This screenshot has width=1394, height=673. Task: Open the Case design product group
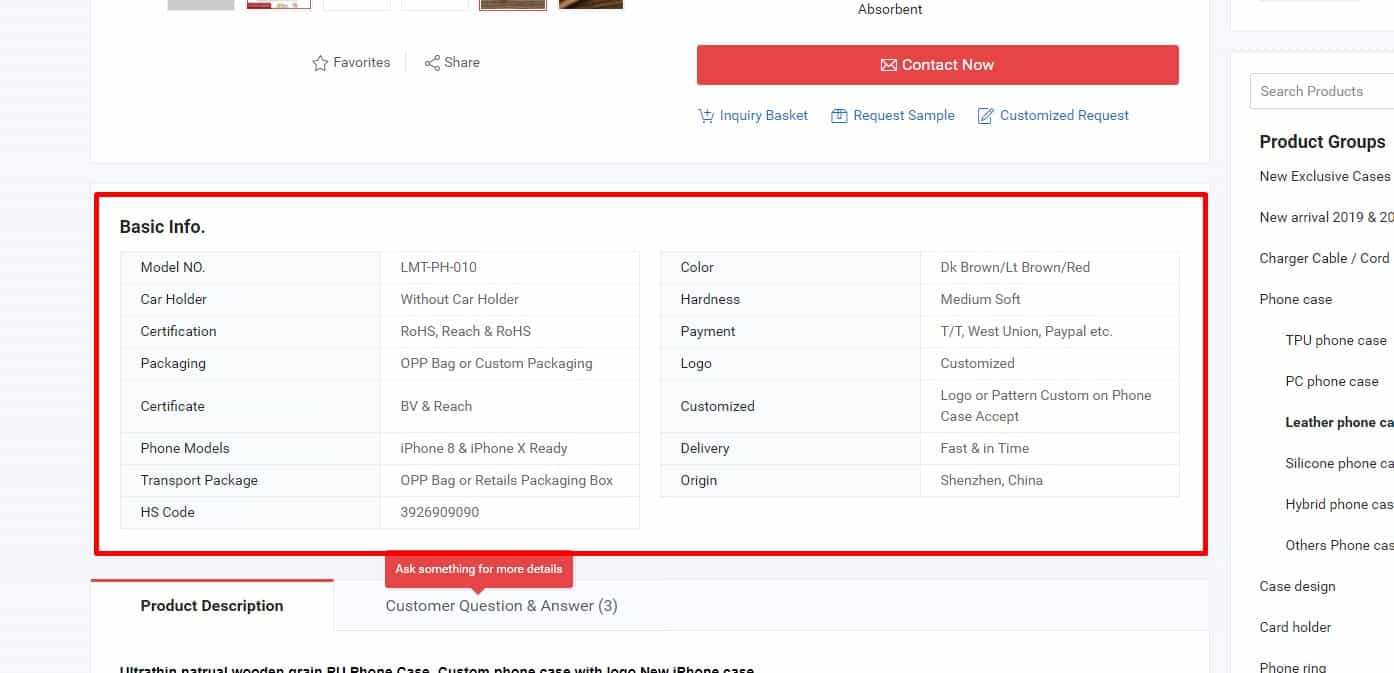tap(1297, 586)
